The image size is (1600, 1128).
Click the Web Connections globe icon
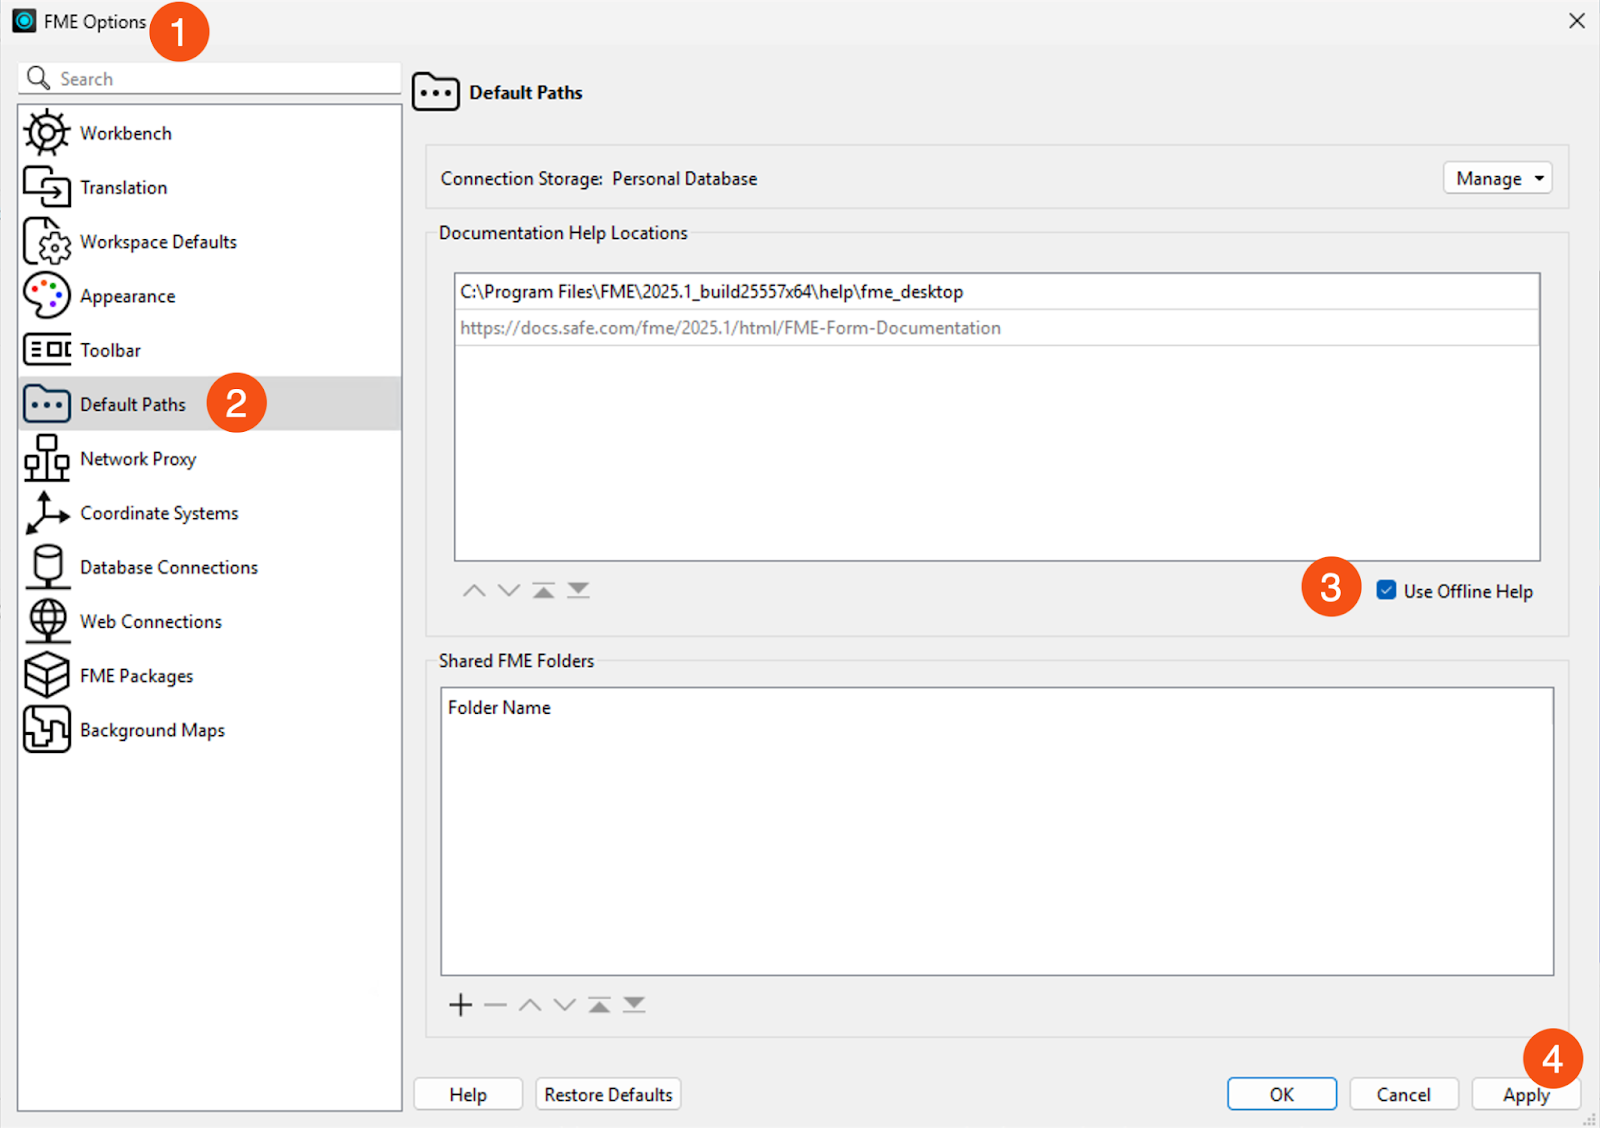47,620
